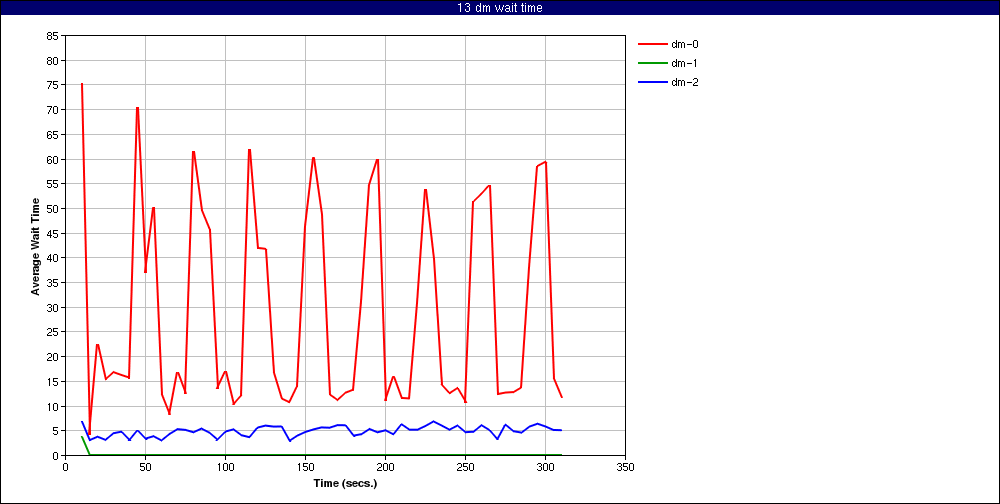Image resolution: width=1000 pixels, height=504 pixels.
Task: Click the blue dm-2 legend line swatch
Action: coord(652,82)
